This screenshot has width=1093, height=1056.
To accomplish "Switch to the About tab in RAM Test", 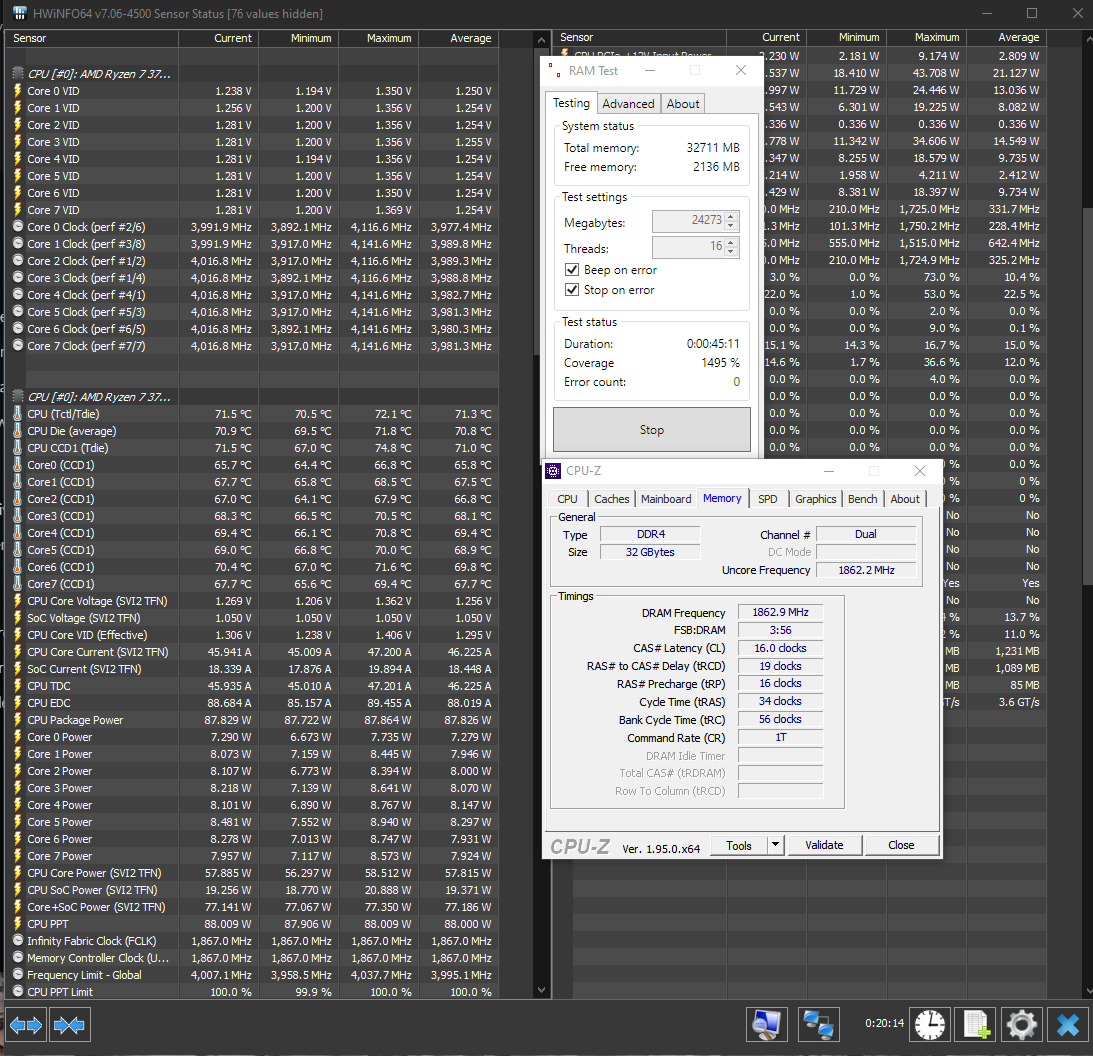I will (x=682, y=104).
